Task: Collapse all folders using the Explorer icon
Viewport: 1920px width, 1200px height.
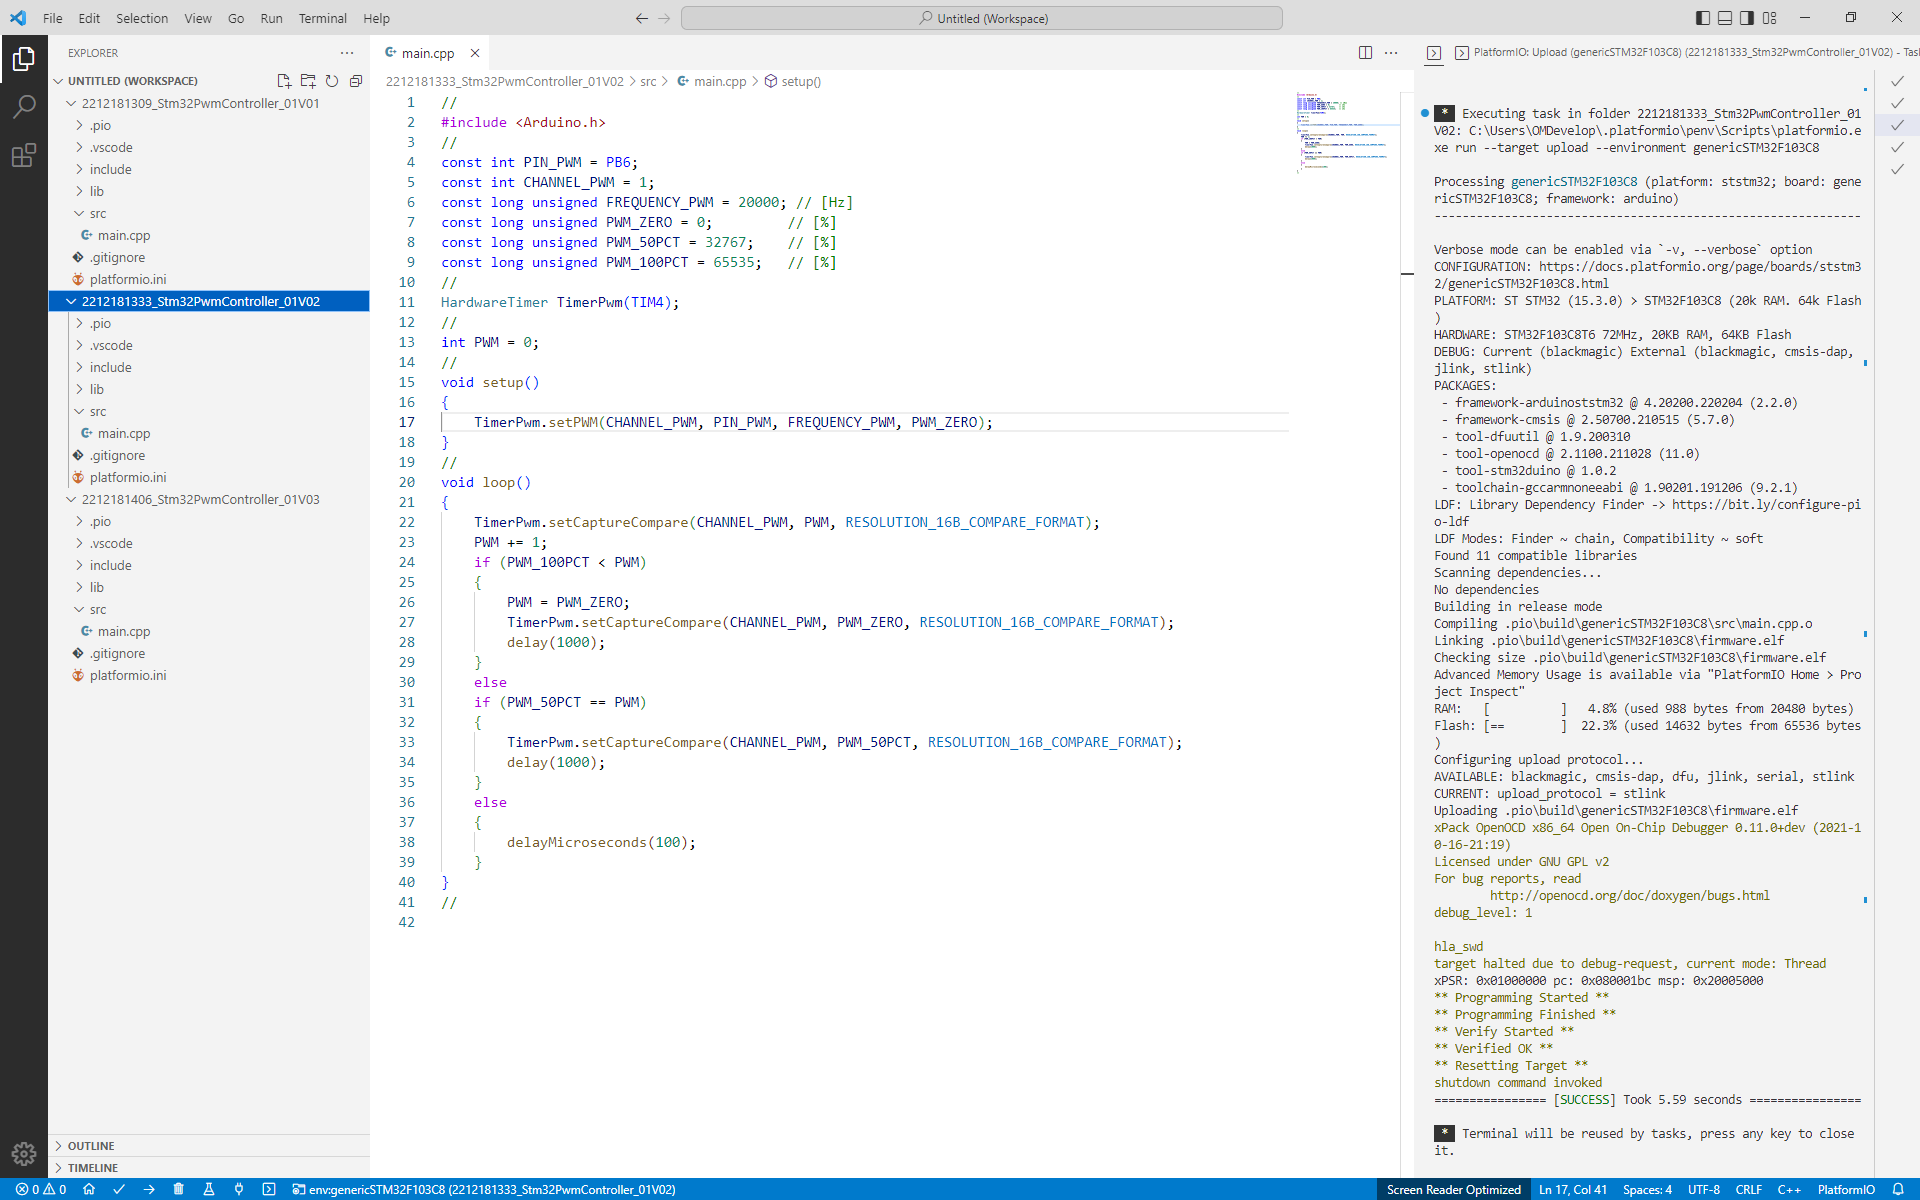Action: 356,81
